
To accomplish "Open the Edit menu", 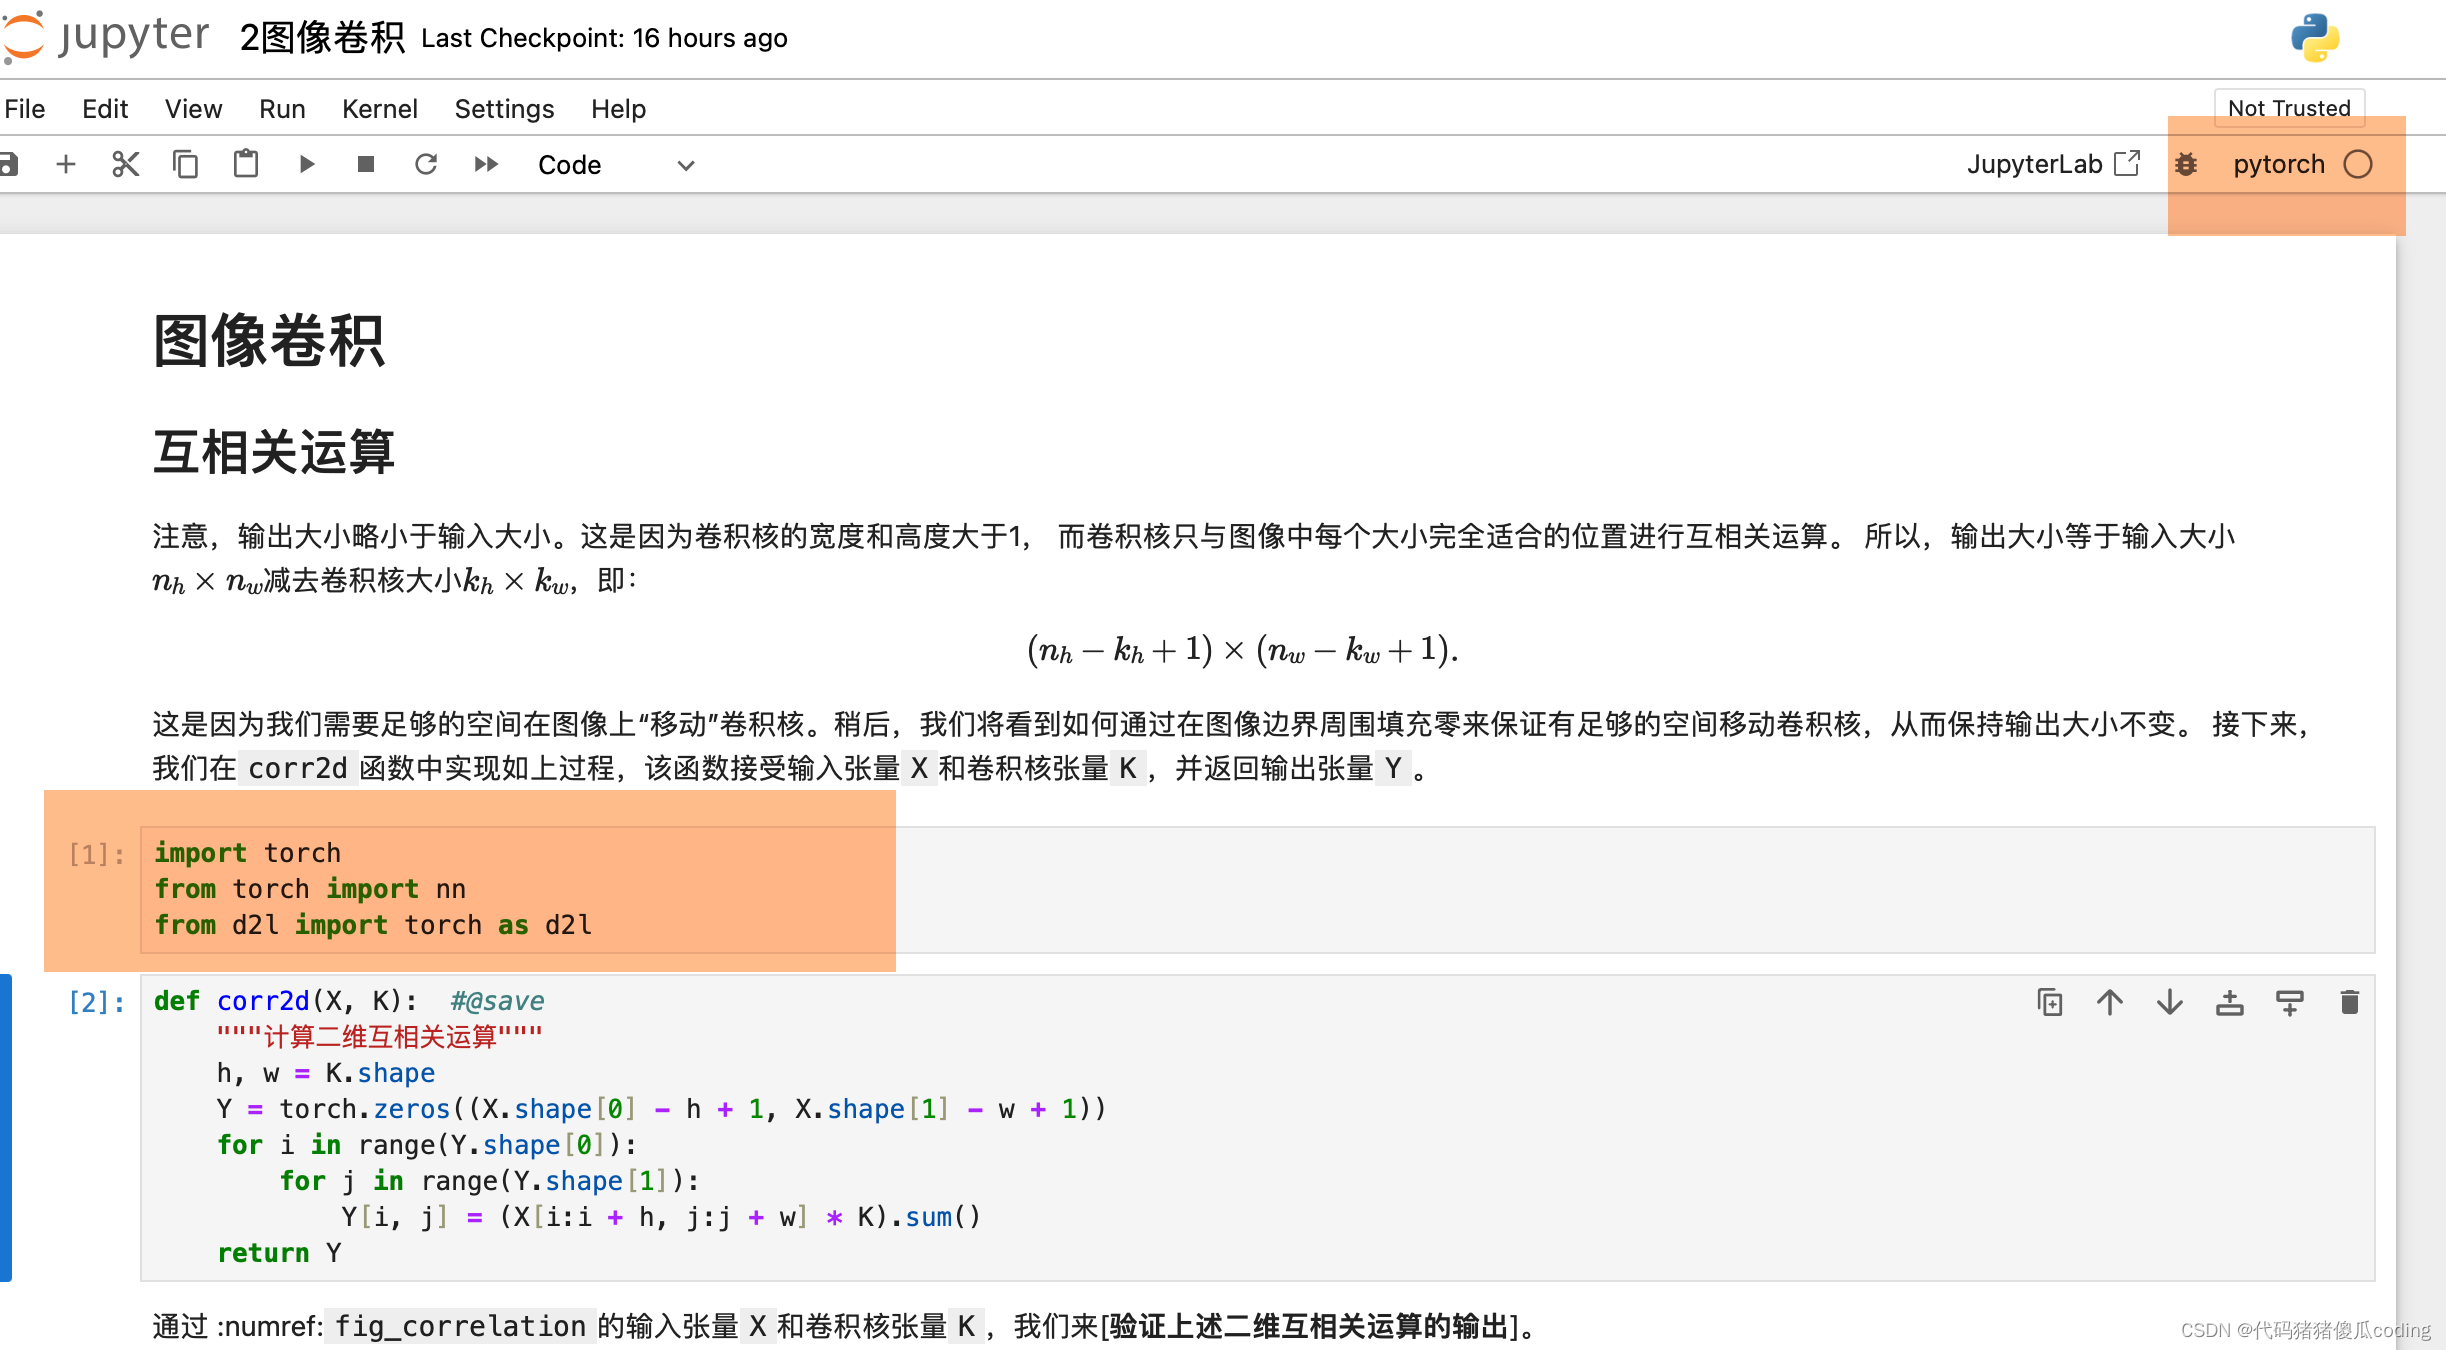I will click(105, 108).
